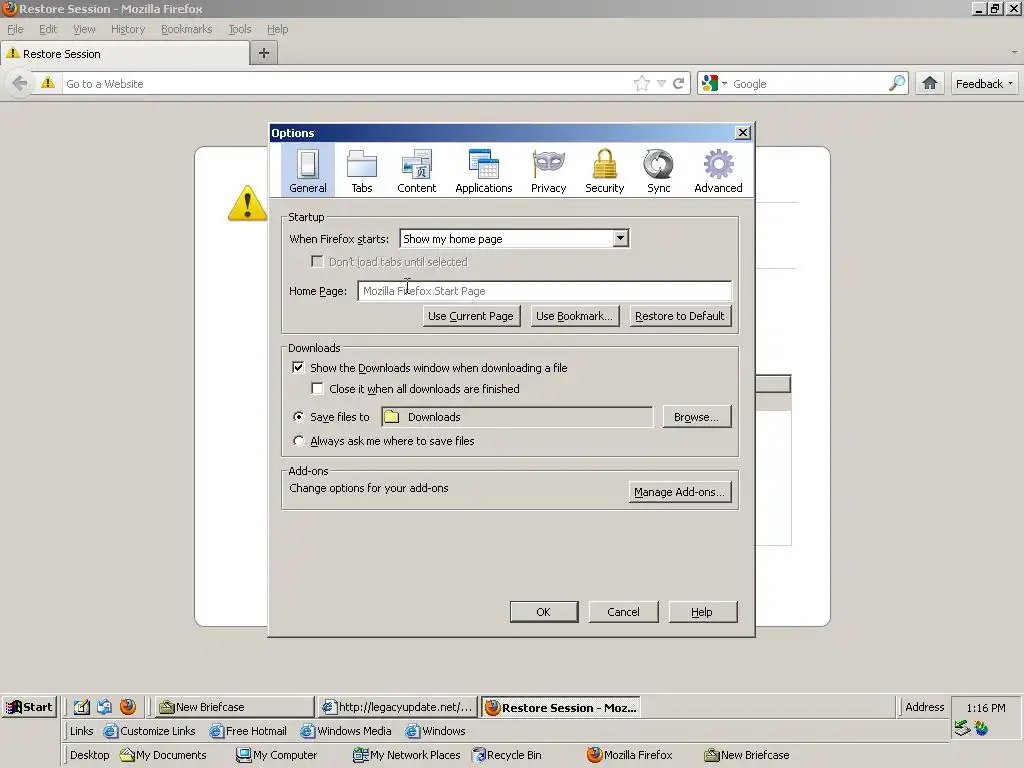Screen dimensions: 1024x768
Task: Bookmark page with the star icon
Action: (642, 84)
